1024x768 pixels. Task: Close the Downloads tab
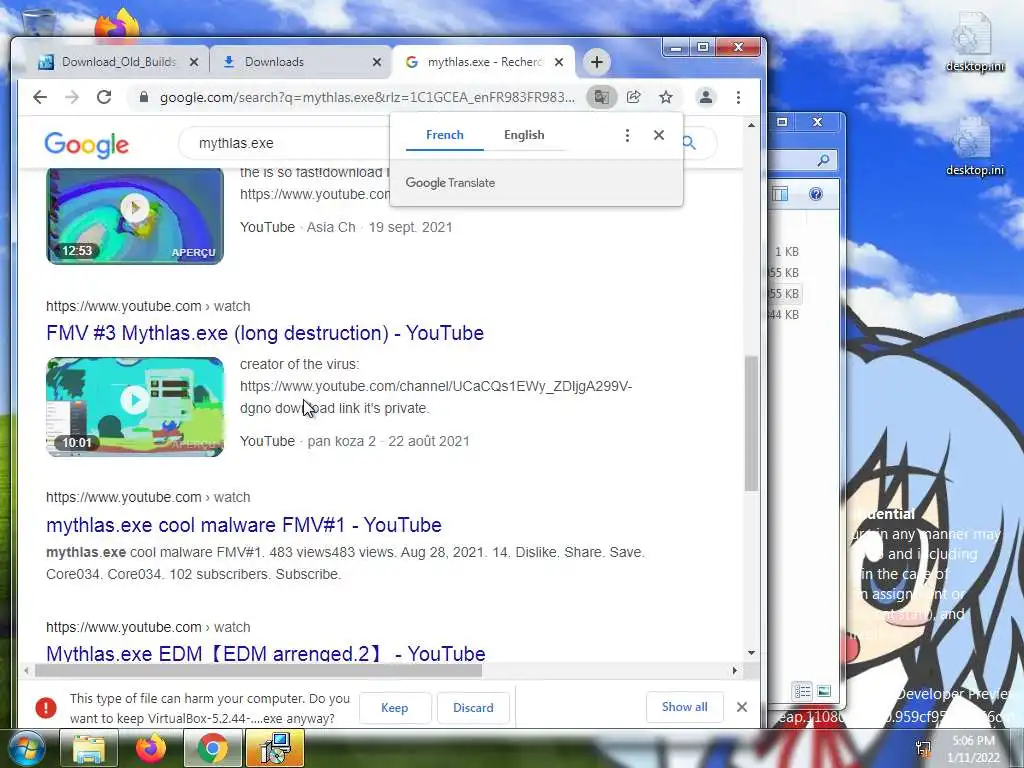click(377, 62)
